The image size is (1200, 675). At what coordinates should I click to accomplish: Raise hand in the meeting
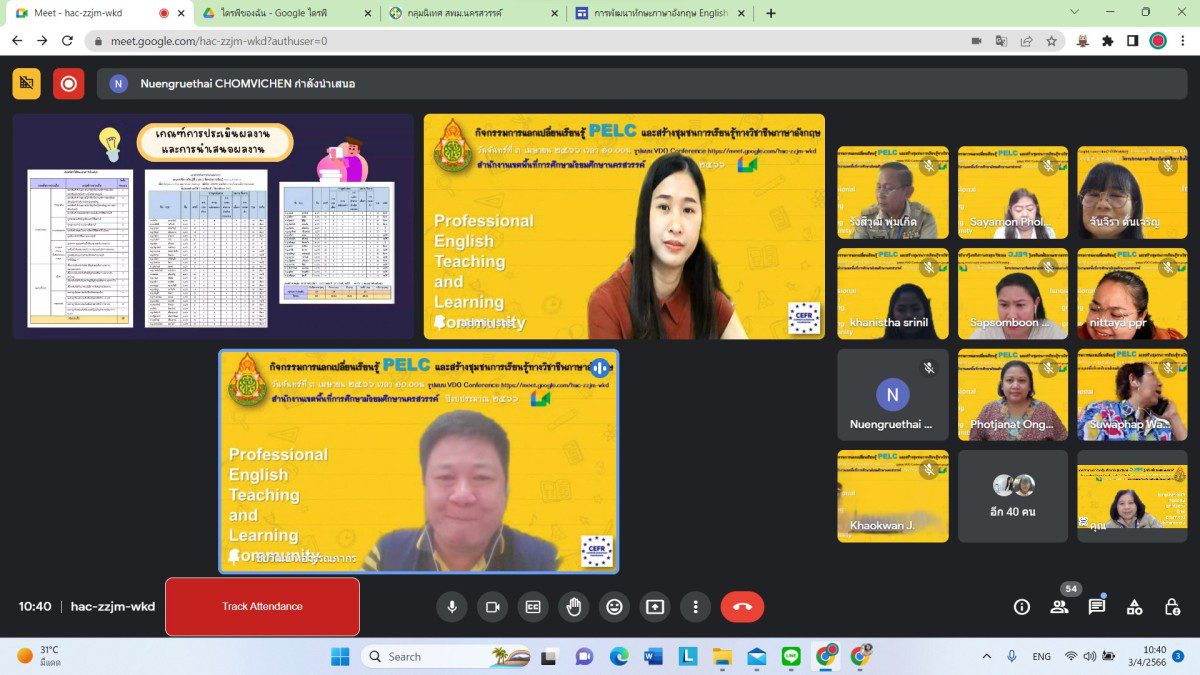coord(574,606)
